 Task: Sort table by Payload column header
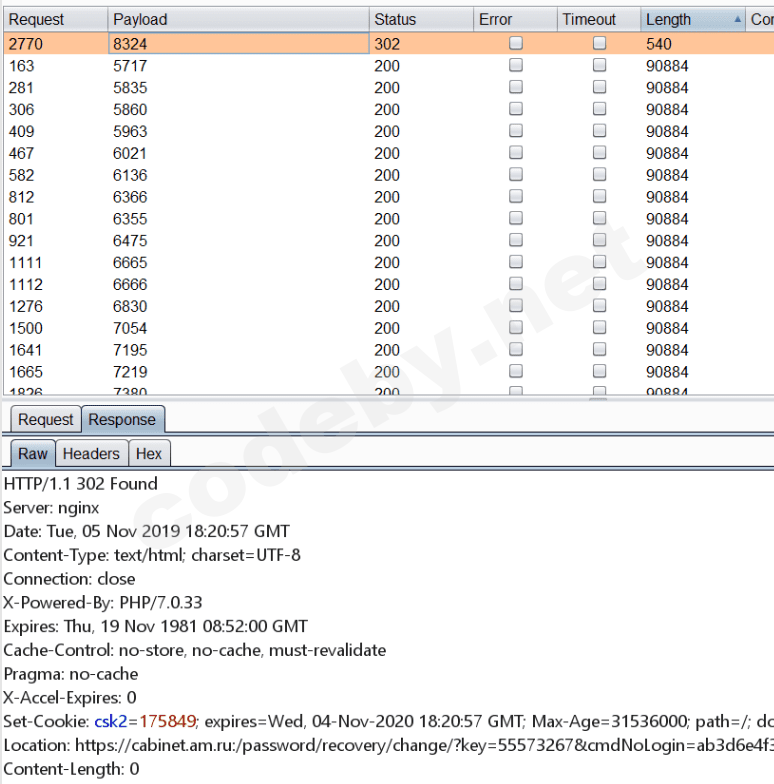[238, 20]
